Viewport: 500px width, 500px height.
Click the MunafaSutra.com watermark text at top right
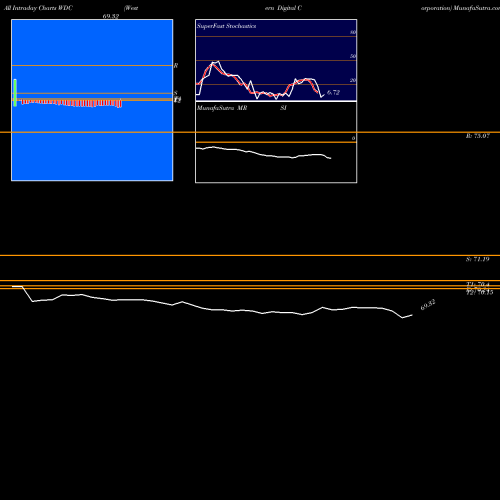pyautogui.click(x=477, y=8)
